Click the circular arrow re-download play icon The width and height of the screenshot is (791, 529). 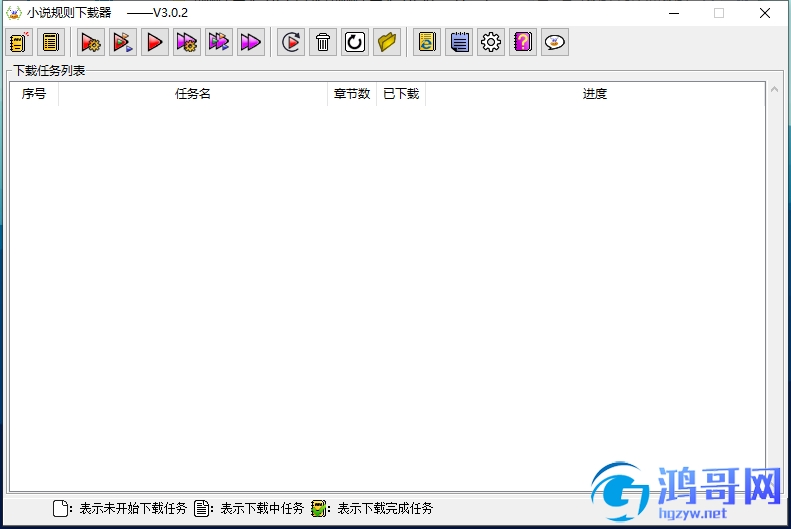[x=291, y=42]
